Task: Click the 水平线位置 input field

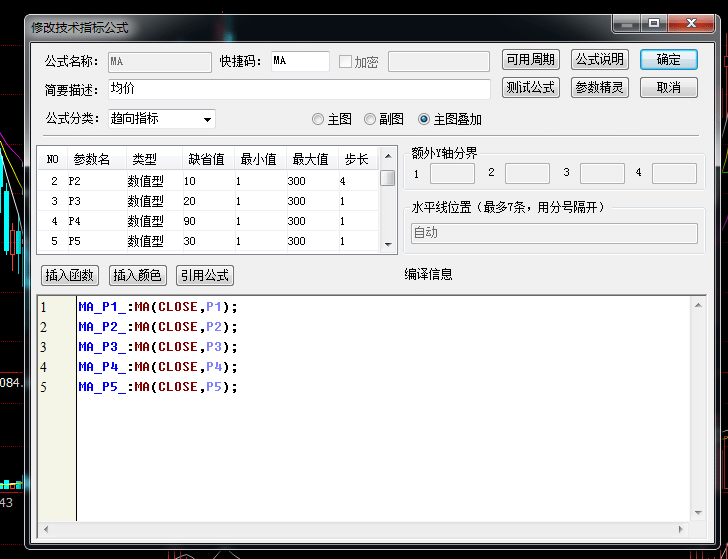Action: pyautogui.click(x=554, y=233)
